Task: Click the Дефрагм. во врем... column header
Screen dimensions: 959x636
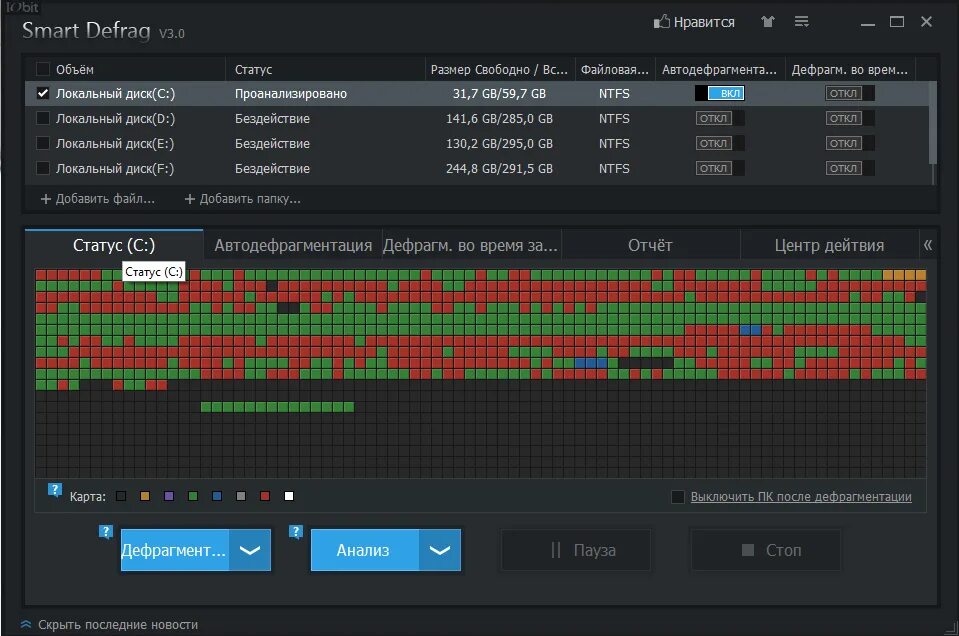Action: point(850,69)
